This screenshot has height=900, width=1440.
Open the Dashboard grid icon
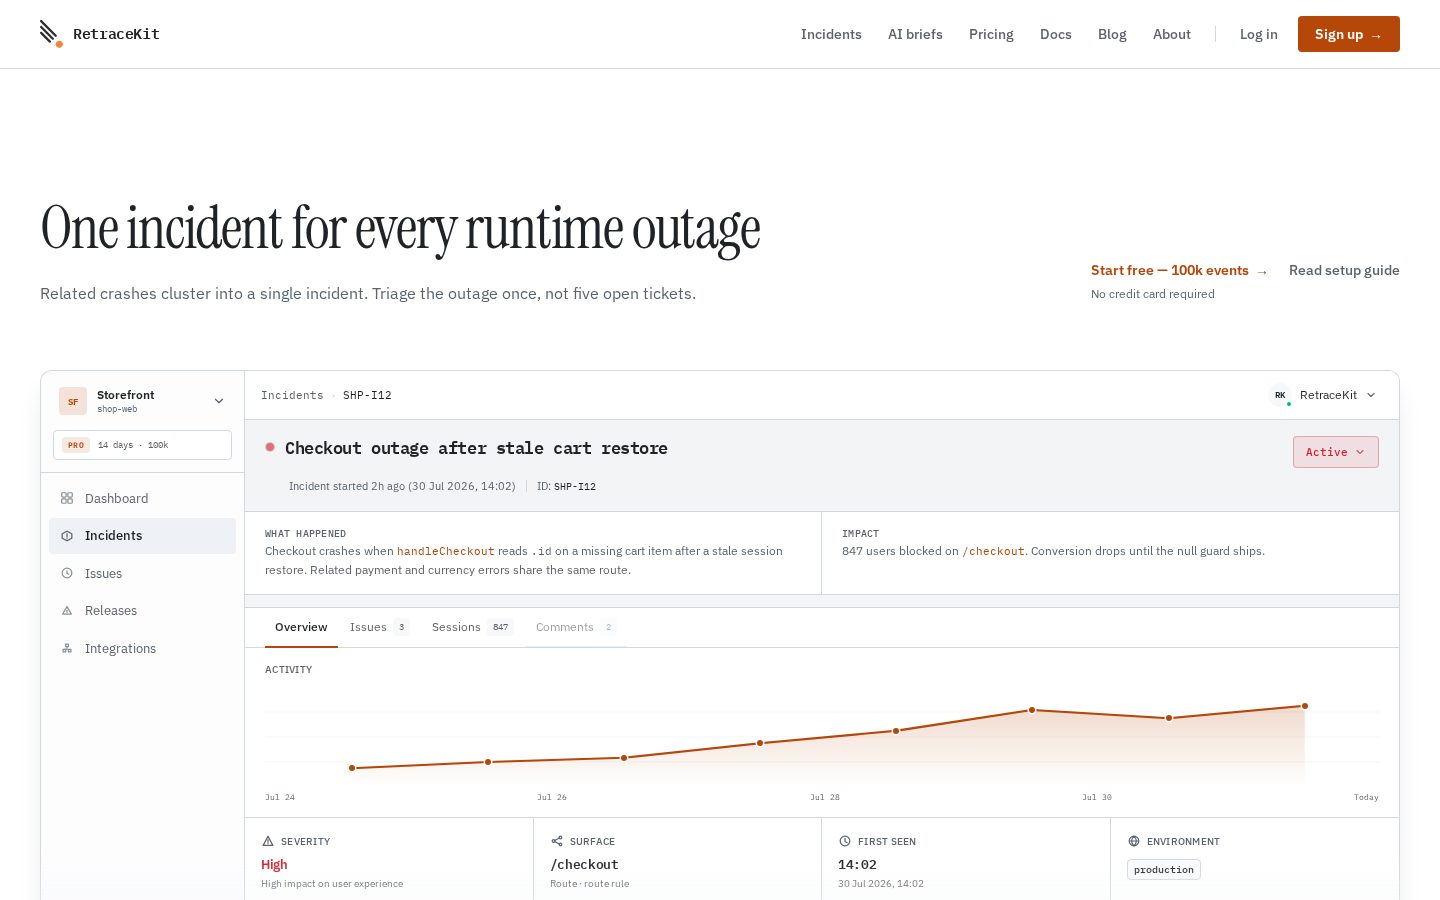(67, 498)
